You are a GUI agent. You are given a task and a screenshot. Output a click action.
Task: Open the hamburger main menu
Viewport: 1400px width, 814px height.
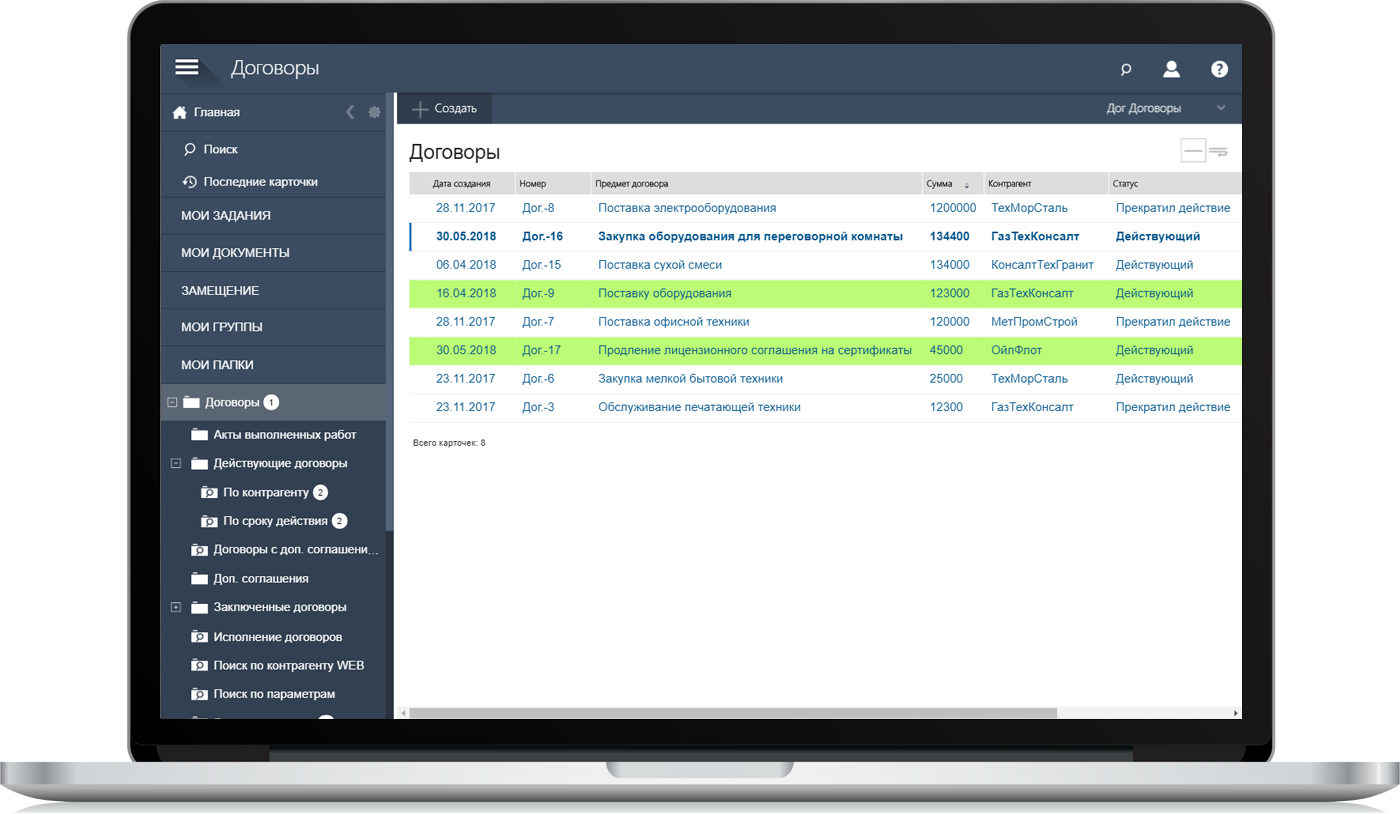(x=186, y=67)
